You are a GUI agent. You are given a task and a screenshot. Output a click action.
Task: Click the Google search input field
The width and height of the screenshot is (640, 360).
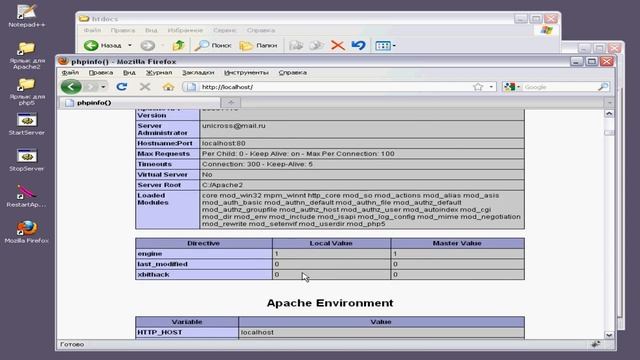point(560,87)
